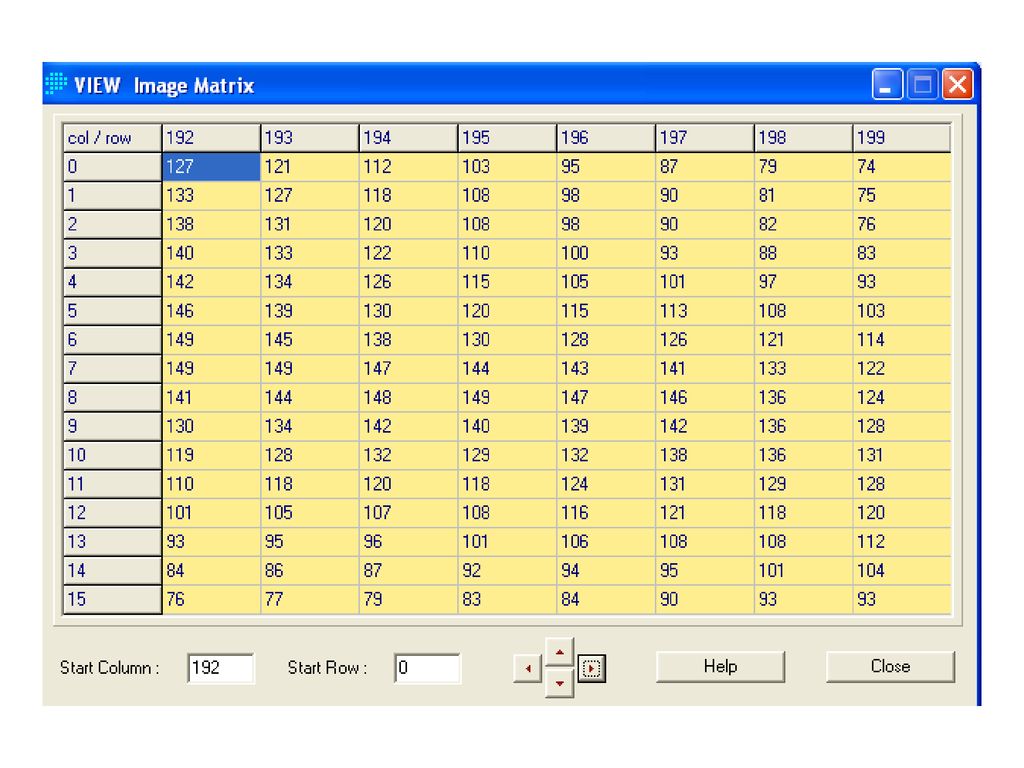Select cell 143 in row 7, column 196
This screenshot has height=768, width=1024.
[606, 368]
